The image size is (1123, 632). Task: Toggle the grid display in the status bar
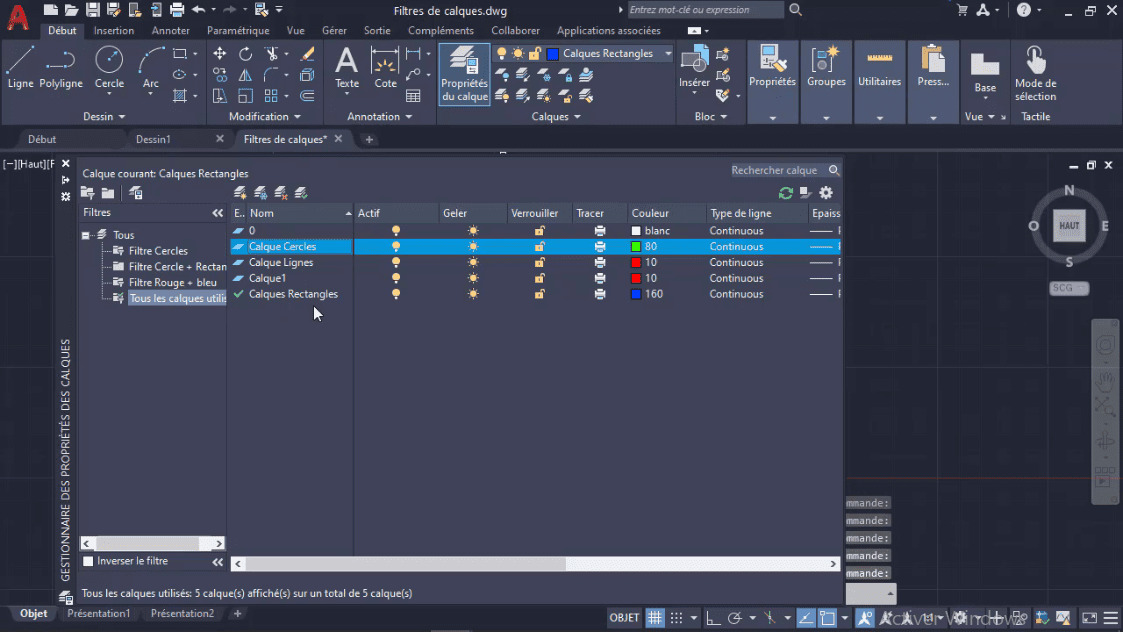click(655, 617)
